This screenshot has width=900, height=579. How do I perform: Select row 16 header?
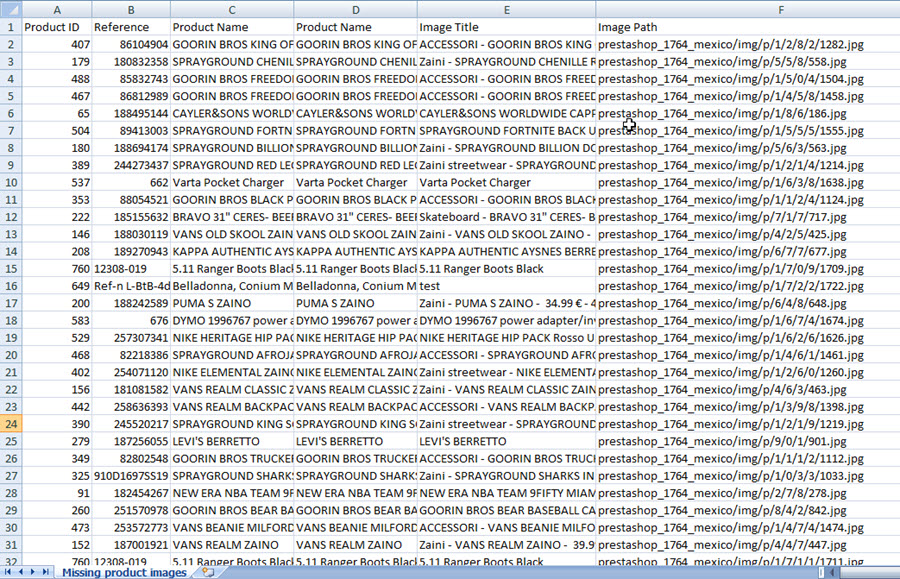point(11,286)
